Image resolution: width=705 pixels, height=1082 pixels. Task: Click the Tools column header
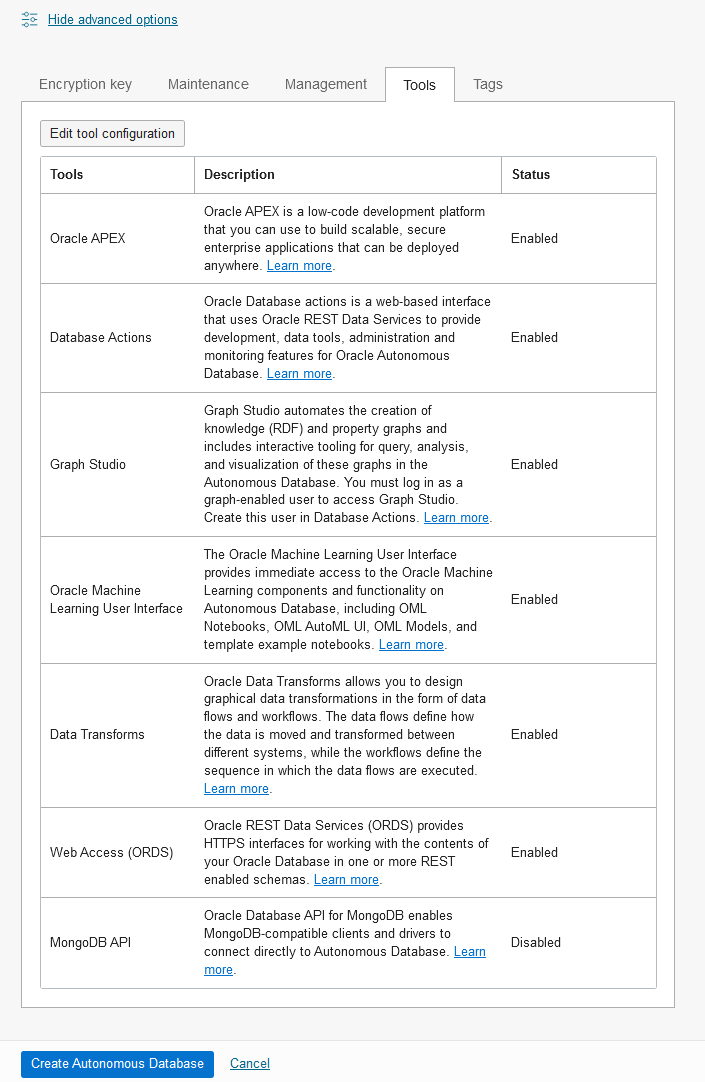coord(64,174)
